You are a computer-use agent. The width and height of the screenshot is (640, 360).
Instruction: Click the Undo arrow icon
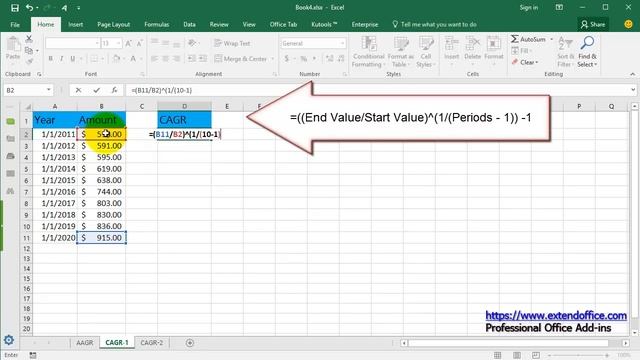(29, 8)
